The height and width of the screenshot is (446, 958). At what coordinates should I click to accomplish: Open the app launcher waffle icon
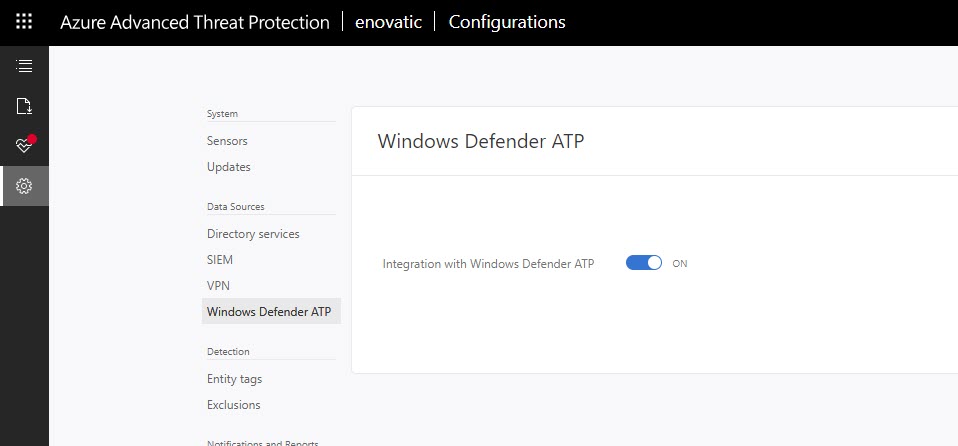(24, 22)
